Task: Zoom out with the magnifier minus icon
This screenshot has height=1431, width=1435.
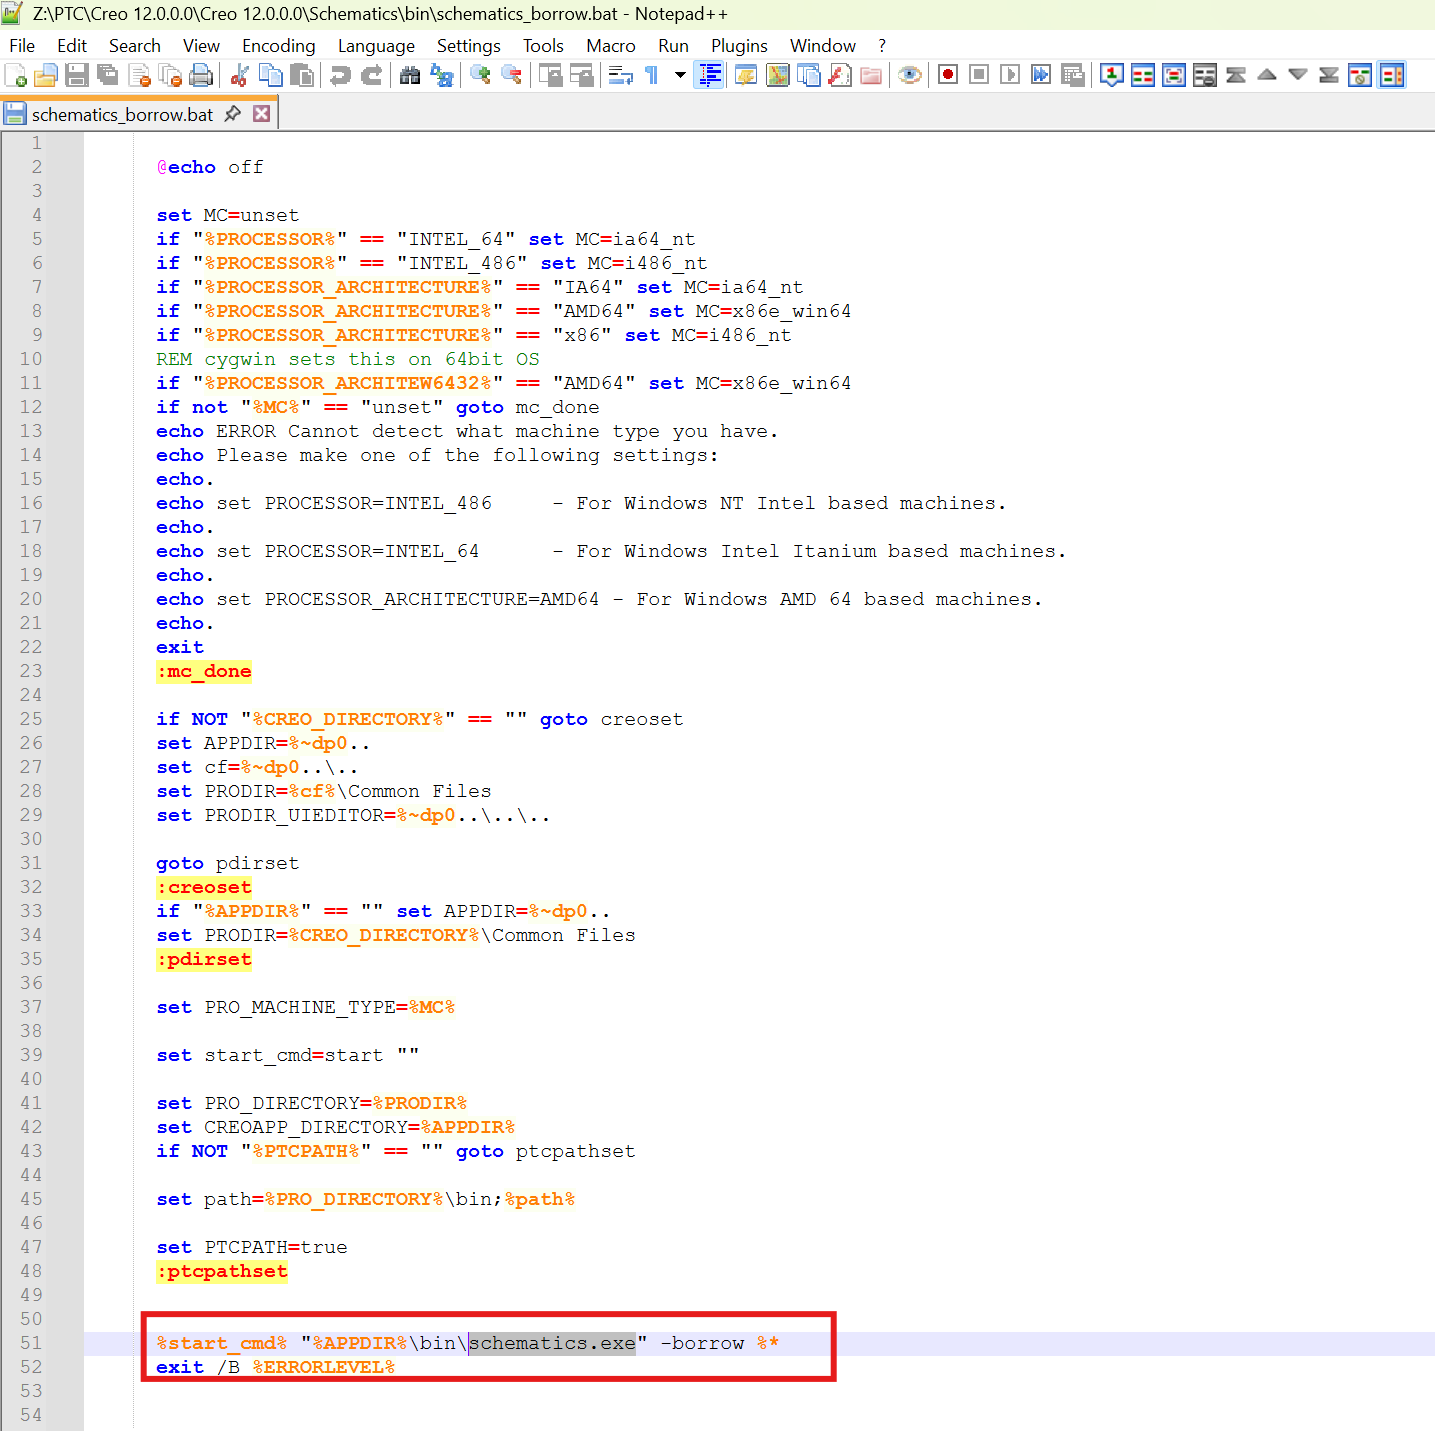Action: [511, 75]
